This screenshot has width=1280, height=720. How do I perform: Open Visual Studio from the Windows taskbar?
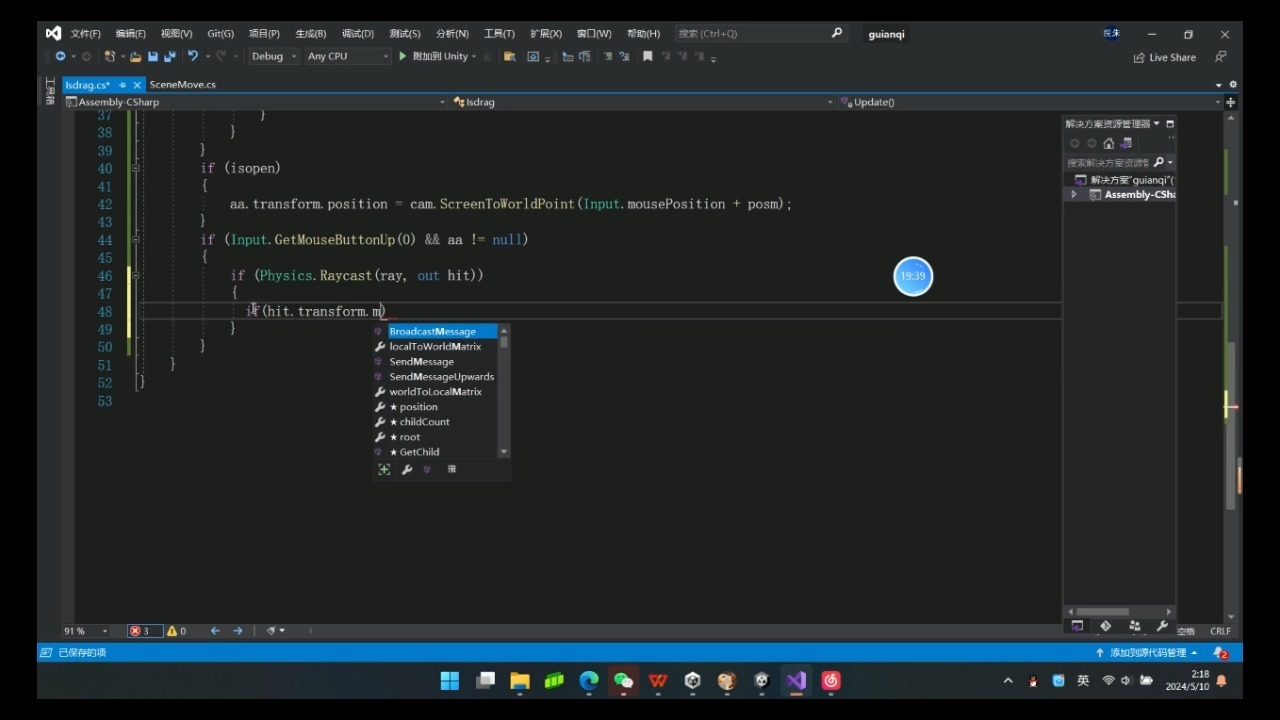tap(796, 681)
